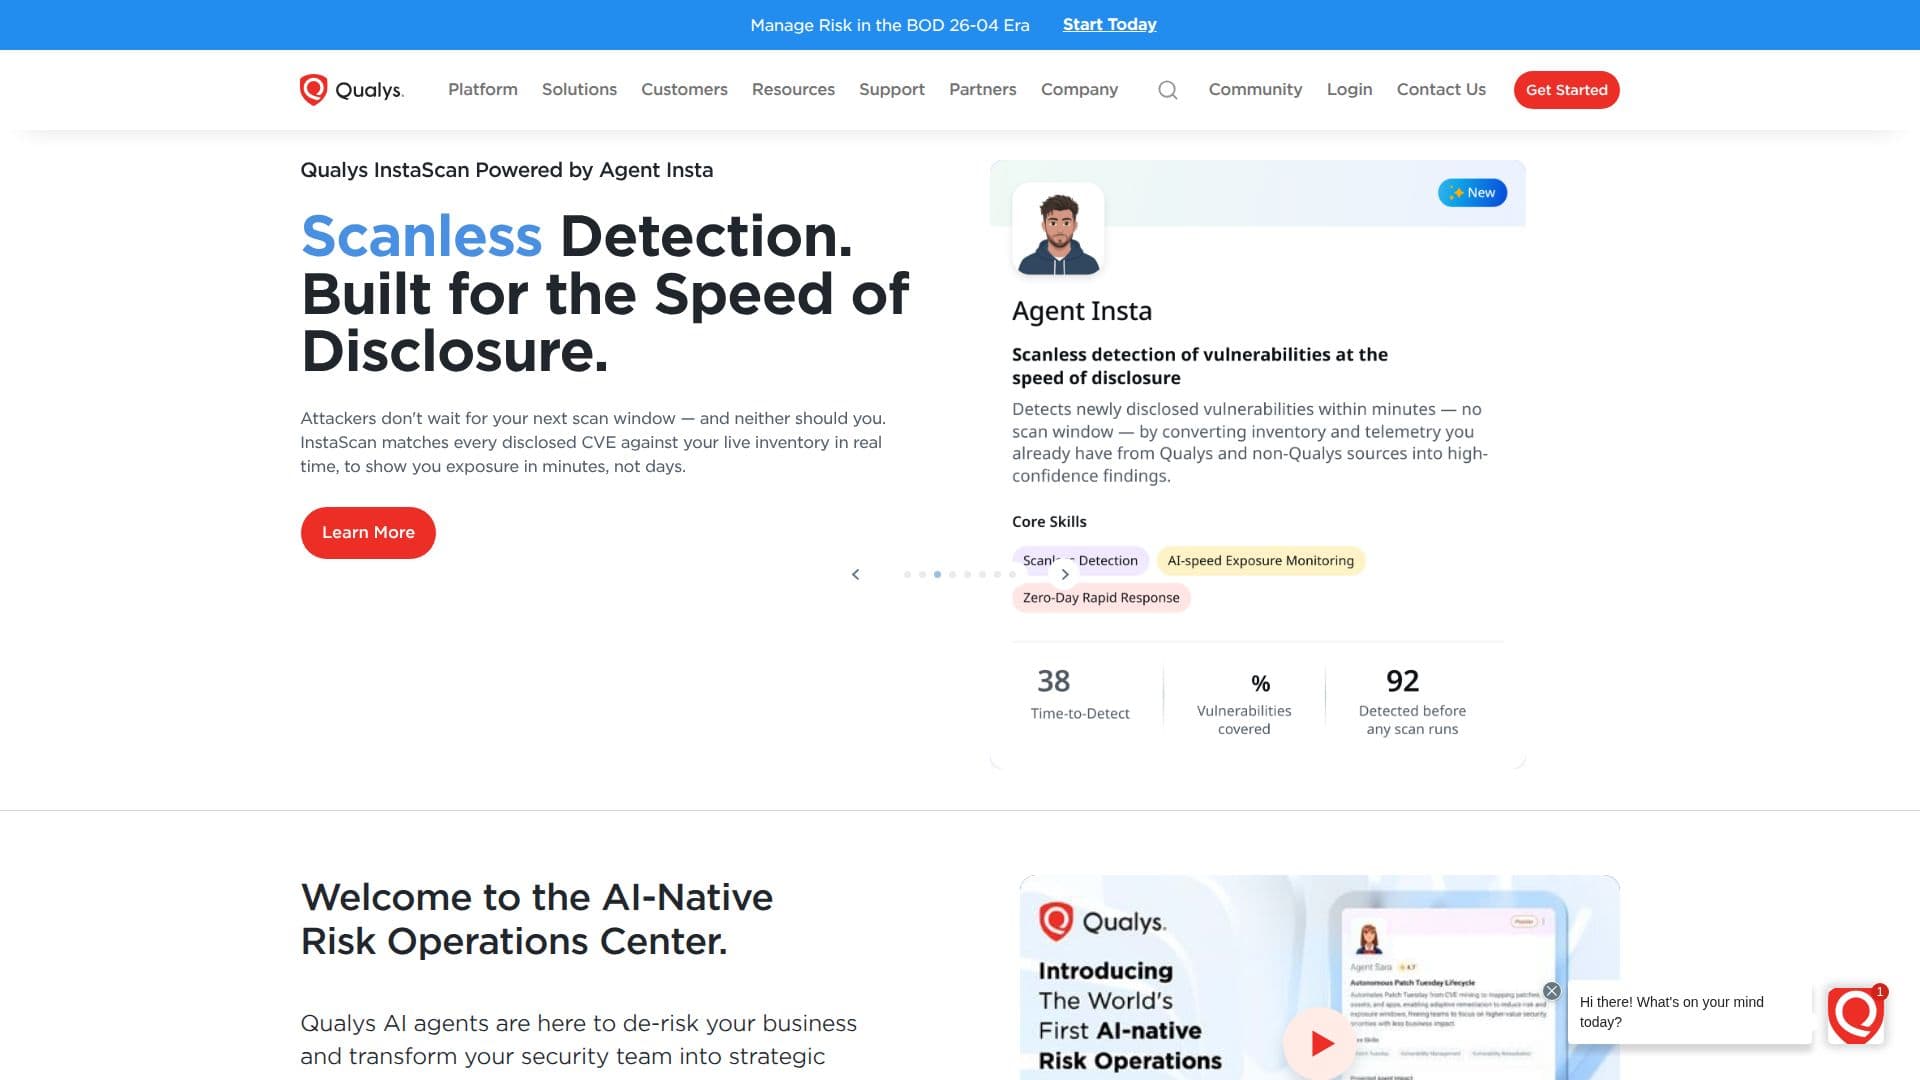
Task: Open the Company menu
Action: pyautogui.click(x=1079, y=89)
